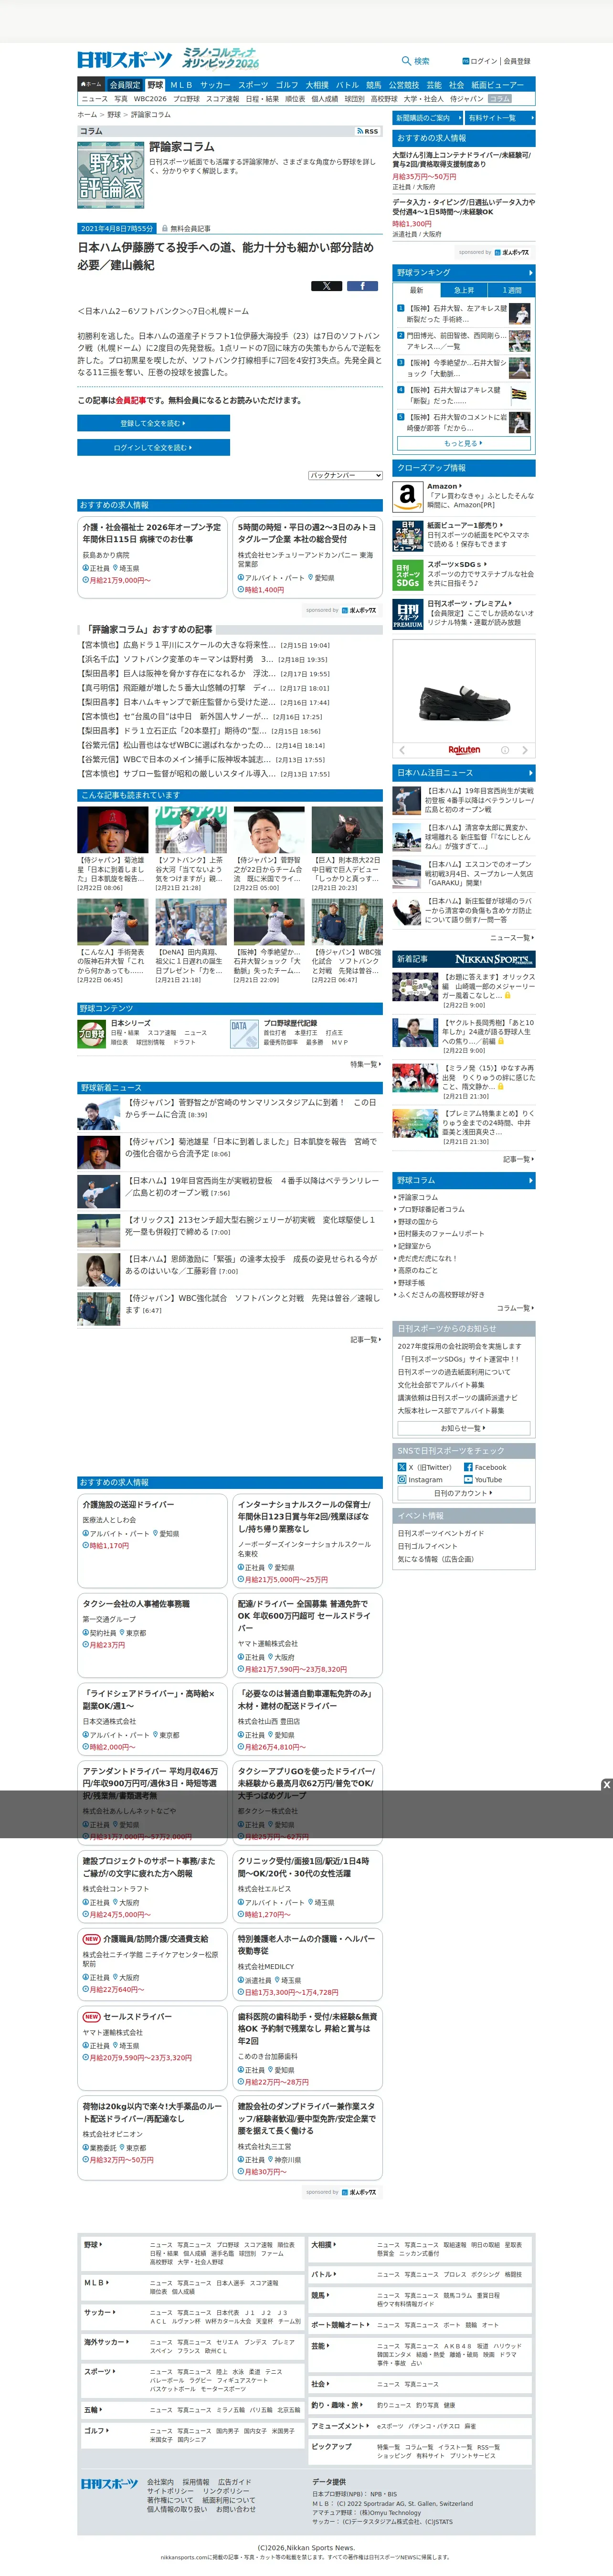This screenshot has height=2576, width=613.
Task: Select the 急上昇 ranking tab
Action: tap(464, 290)
